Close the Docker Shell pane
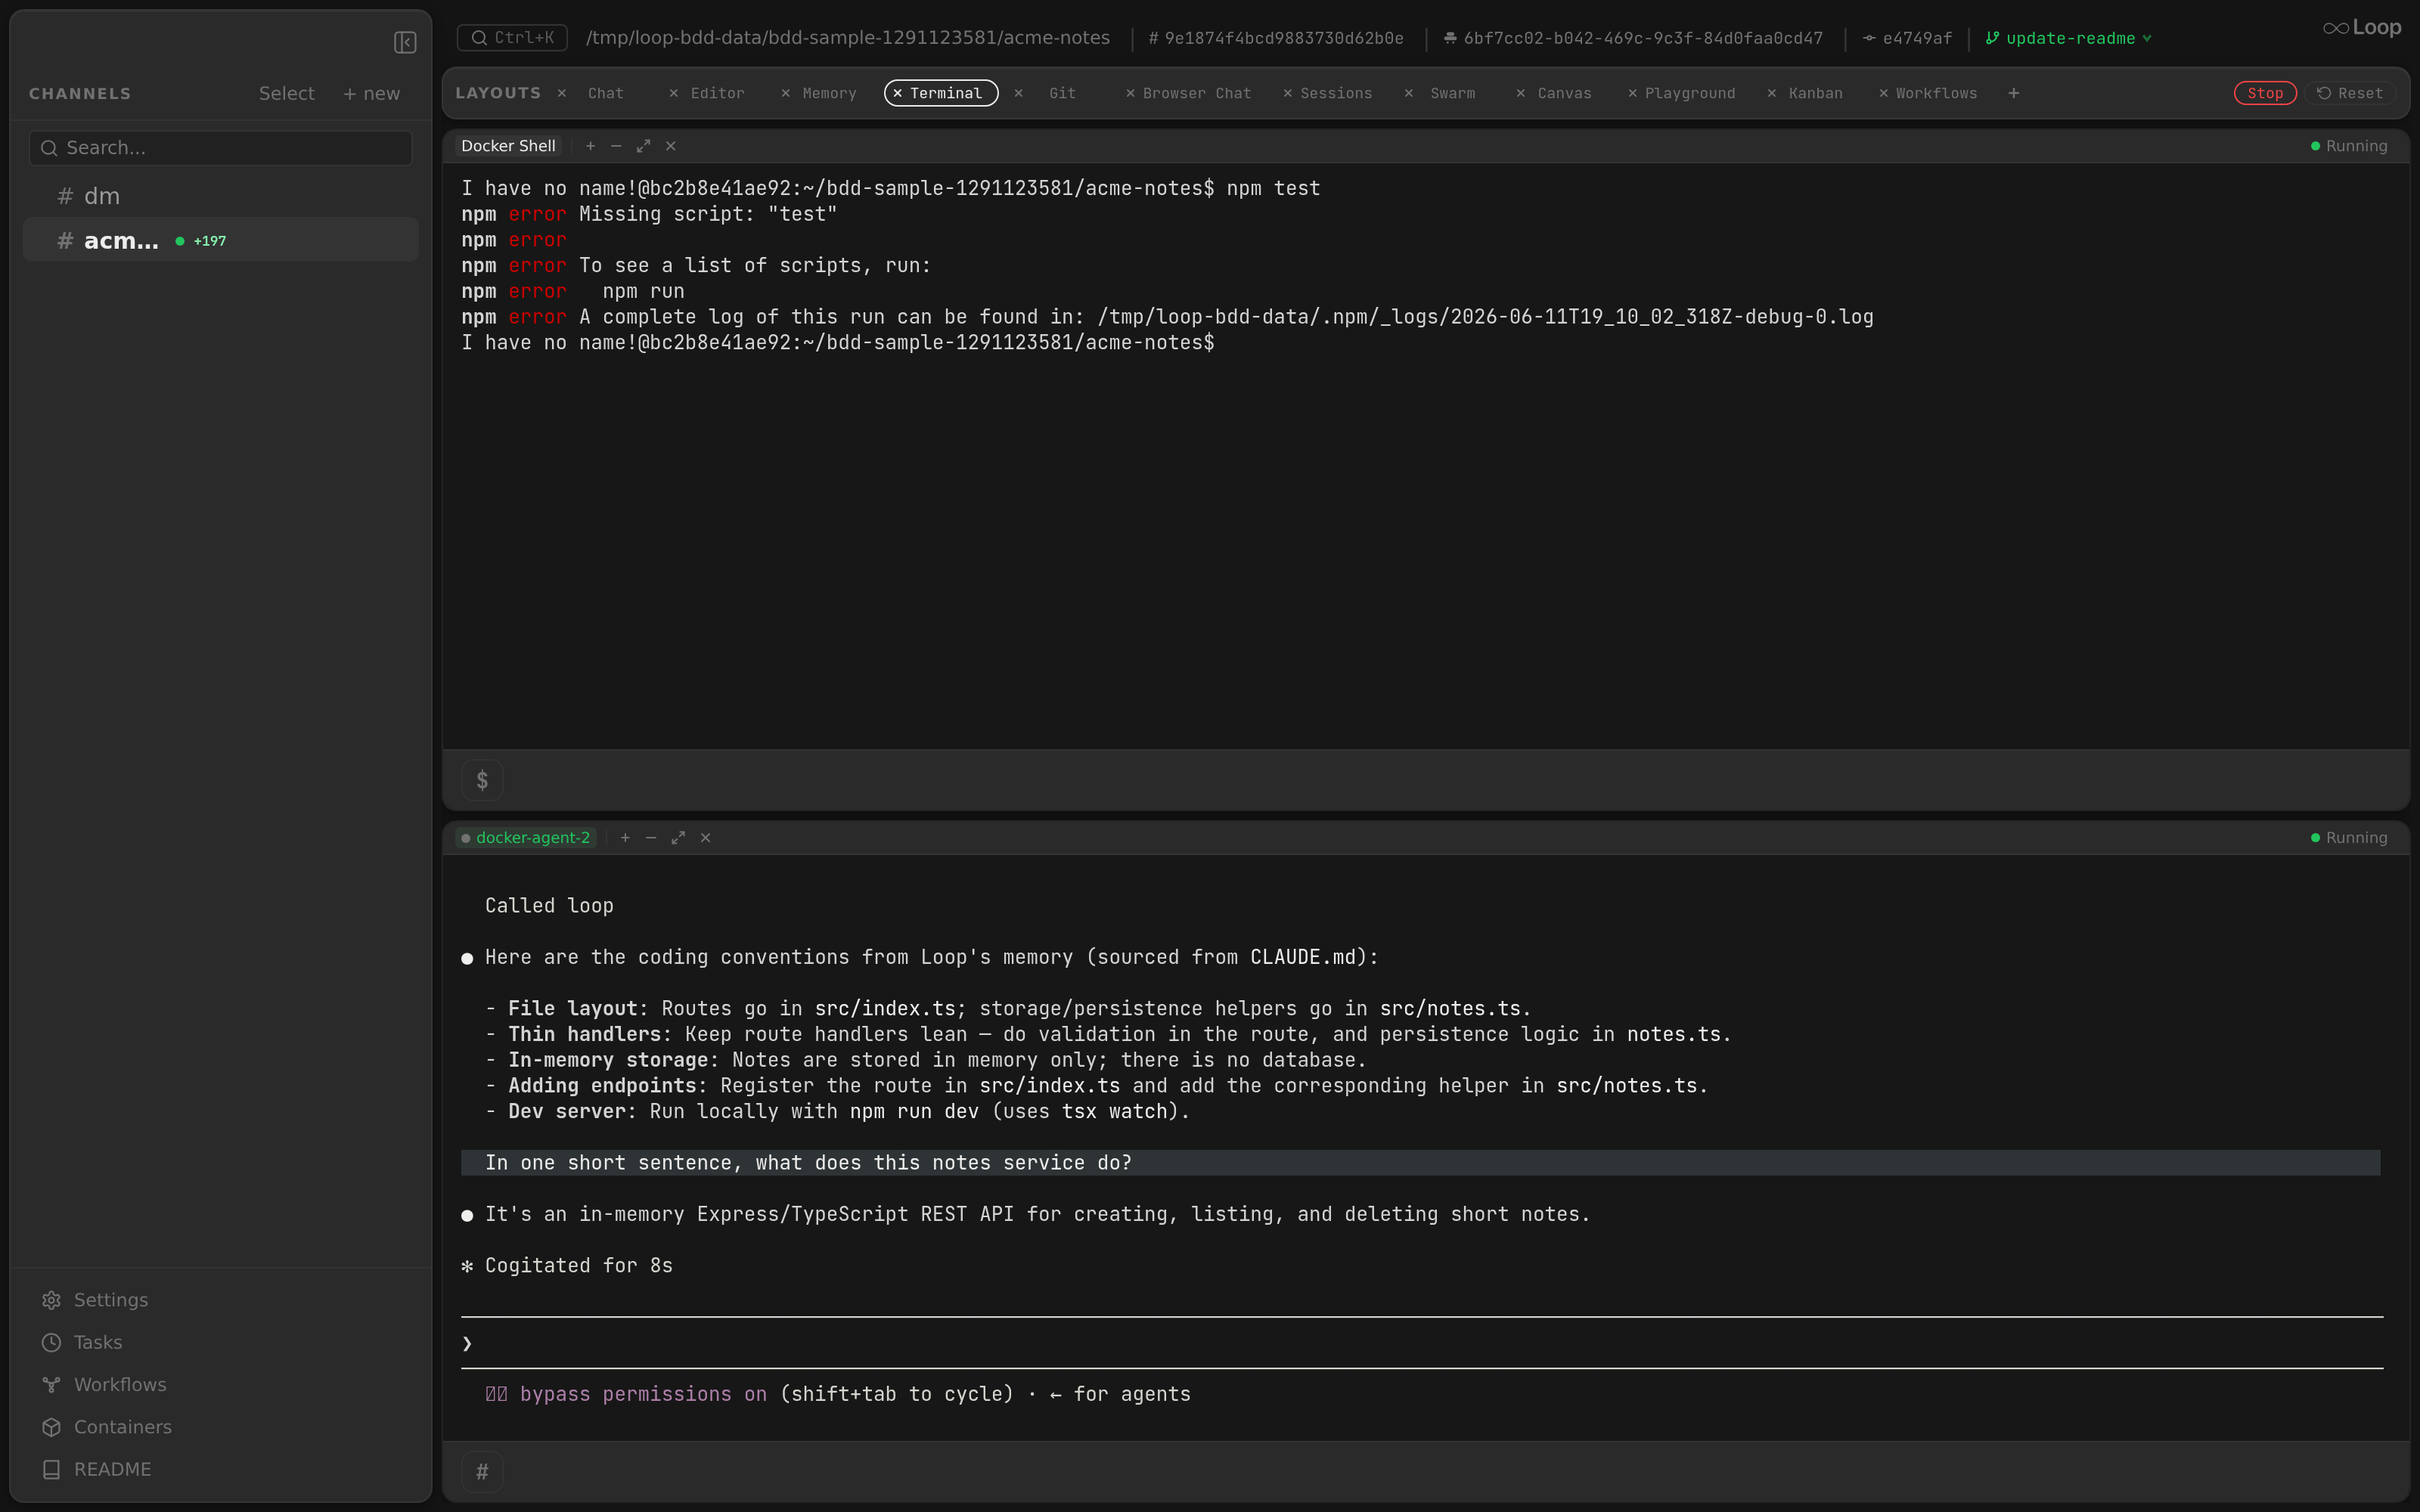2420x1512 pixels. [x=671, y=146]
